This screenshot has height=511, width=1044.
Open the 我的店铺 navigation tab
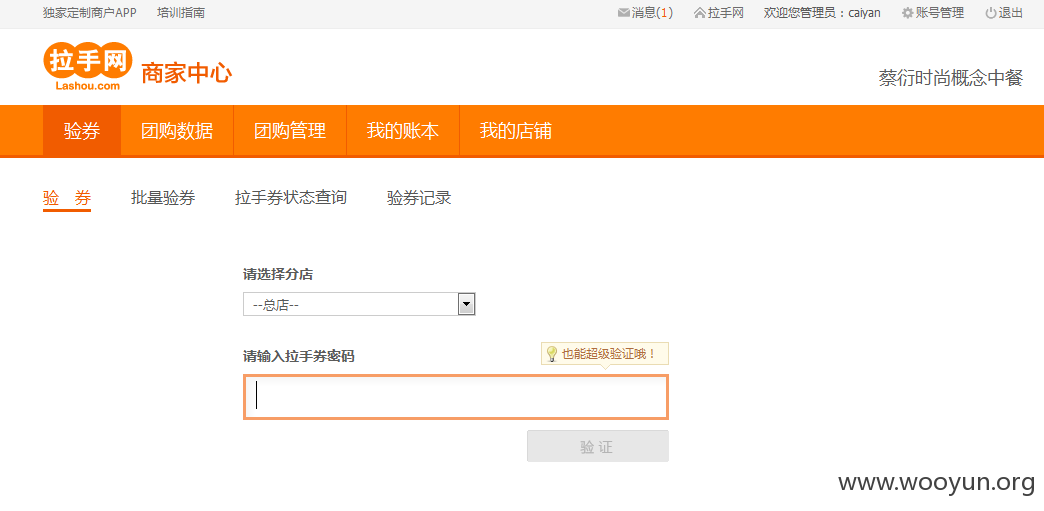(516, 131)
